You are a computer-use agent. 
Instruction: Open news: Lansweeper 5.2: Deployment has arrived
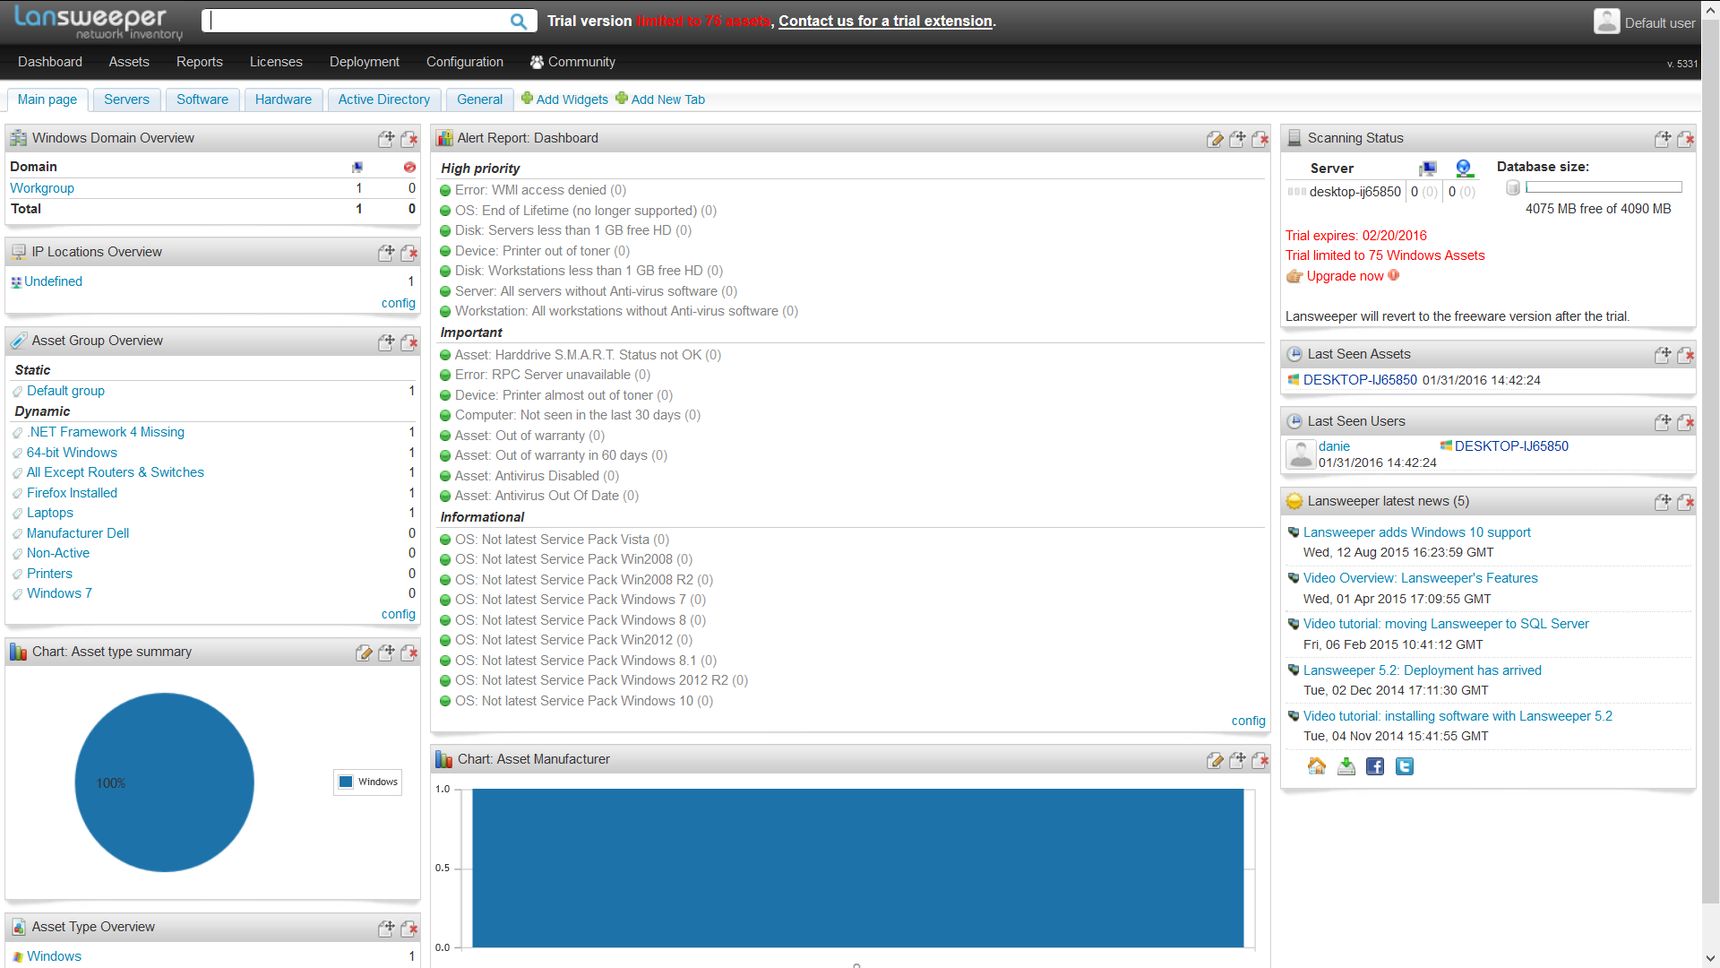click(x=1422, y=670)
